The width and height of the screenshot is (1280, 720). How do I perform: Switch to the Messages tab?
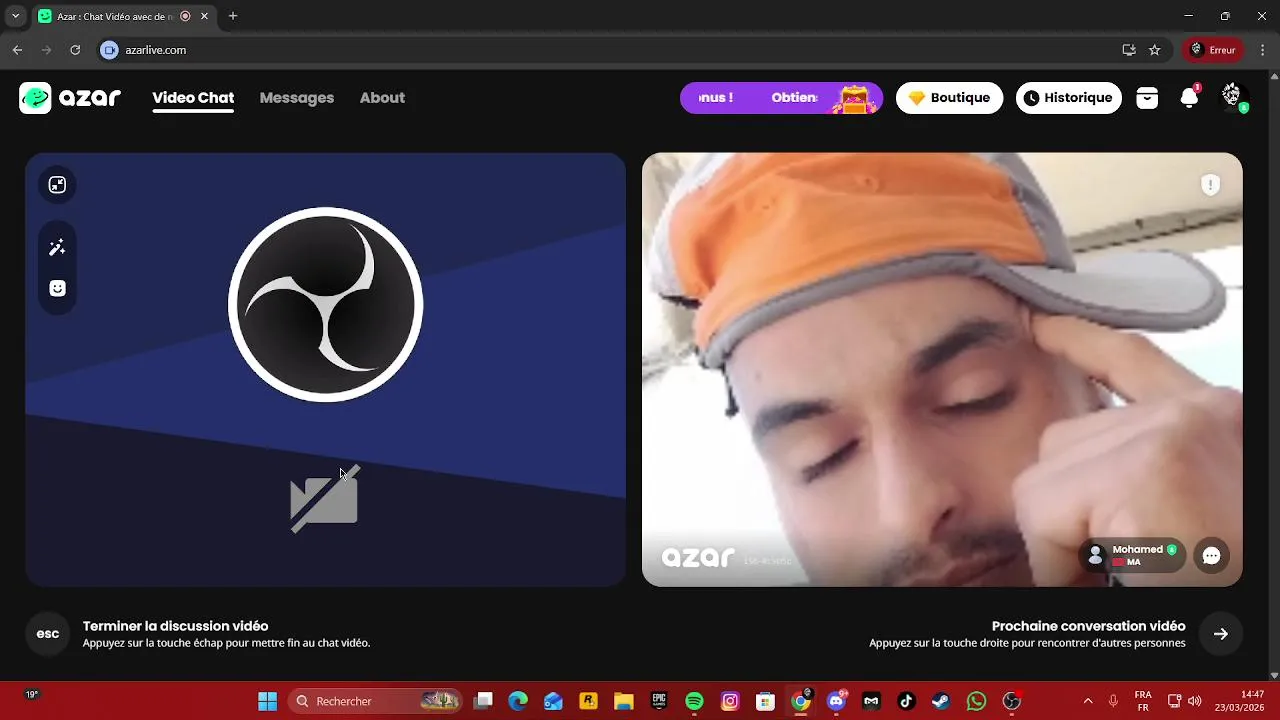(x=297, y=98)
